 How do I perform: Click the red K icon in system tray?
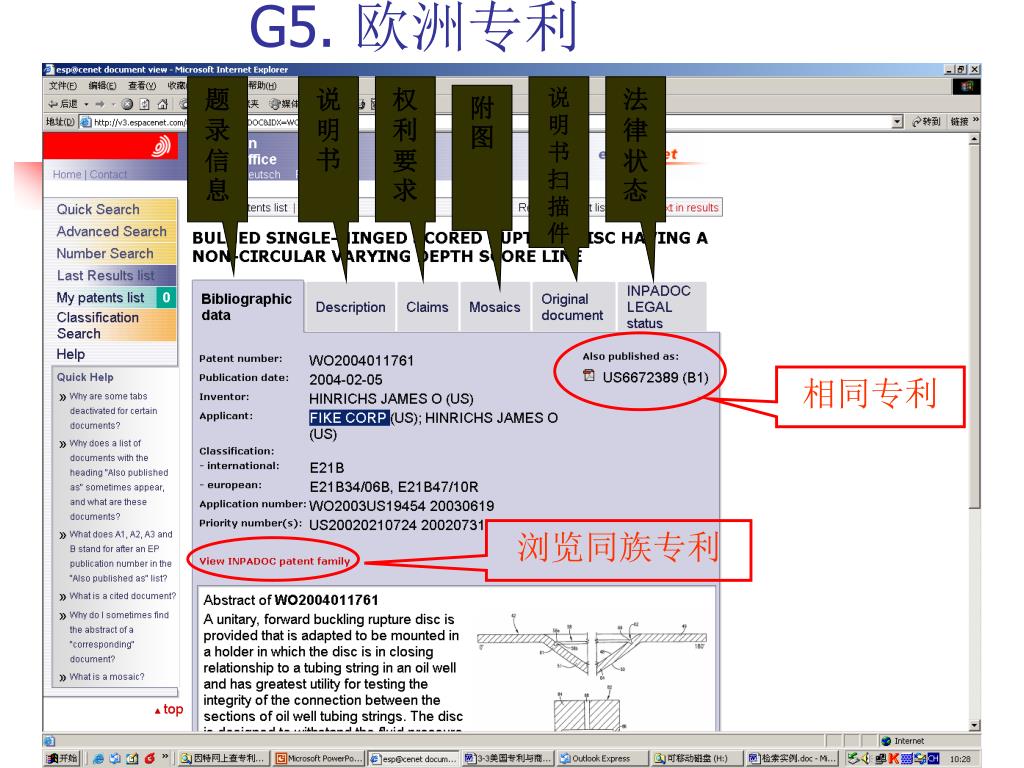pyautogui.click(x=893, y=758)
